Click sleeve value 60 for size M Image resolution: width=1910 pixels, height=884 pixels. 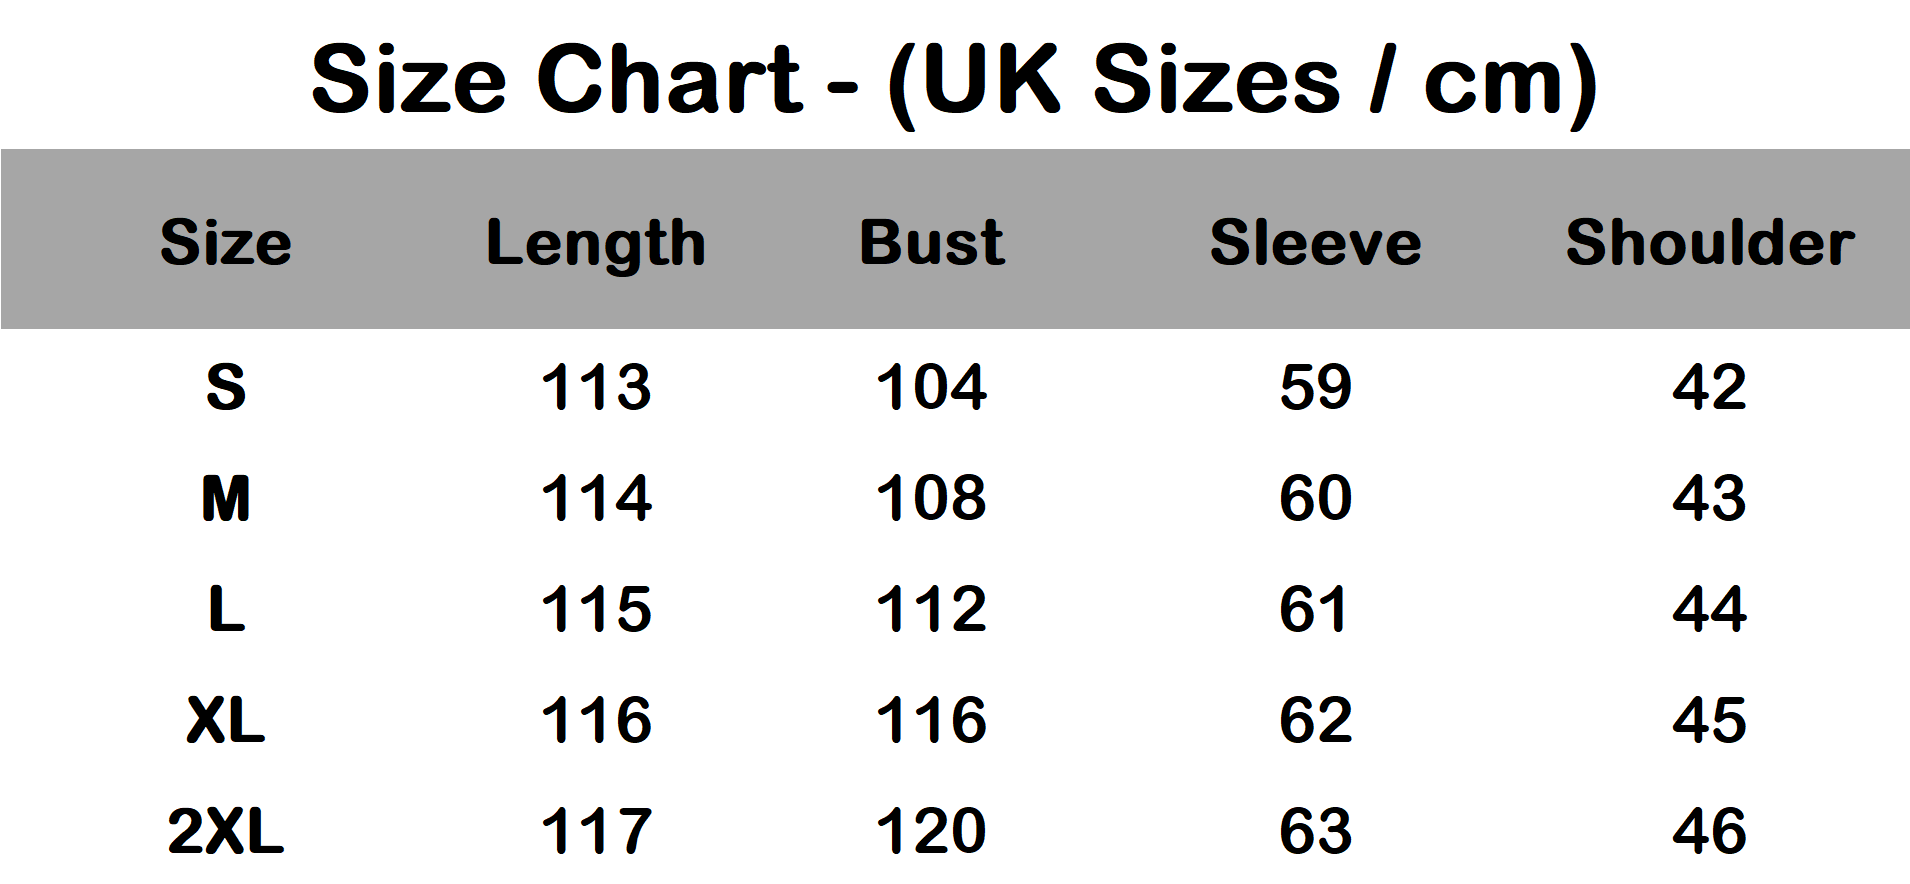1315,498
